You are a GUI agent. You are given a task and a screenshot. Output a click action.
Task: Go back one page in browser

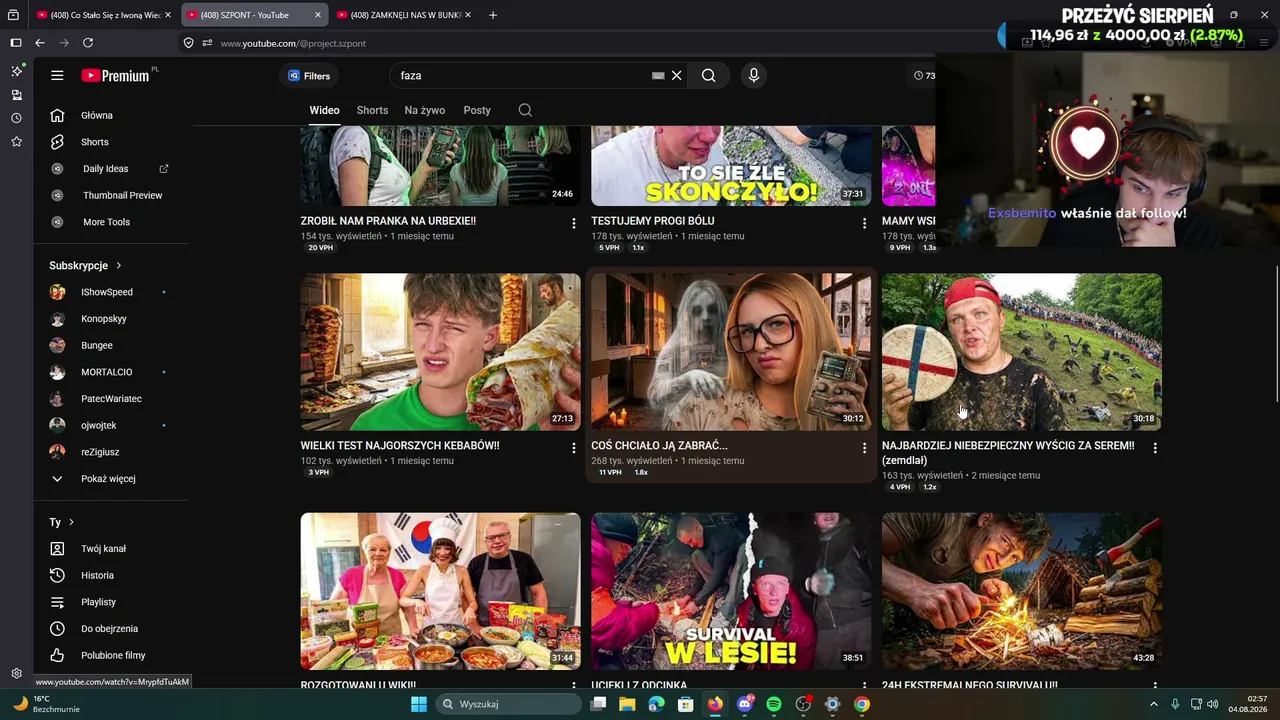coord(40,43)
